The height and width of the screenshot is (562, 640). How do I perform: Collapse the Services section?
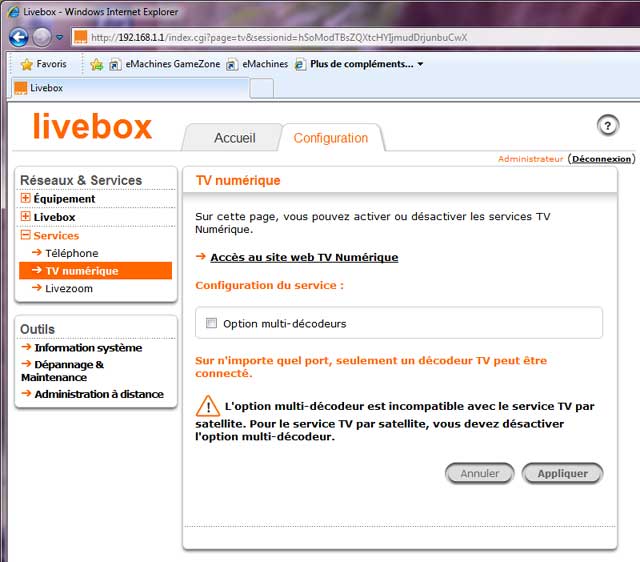[x=26, y=236]
